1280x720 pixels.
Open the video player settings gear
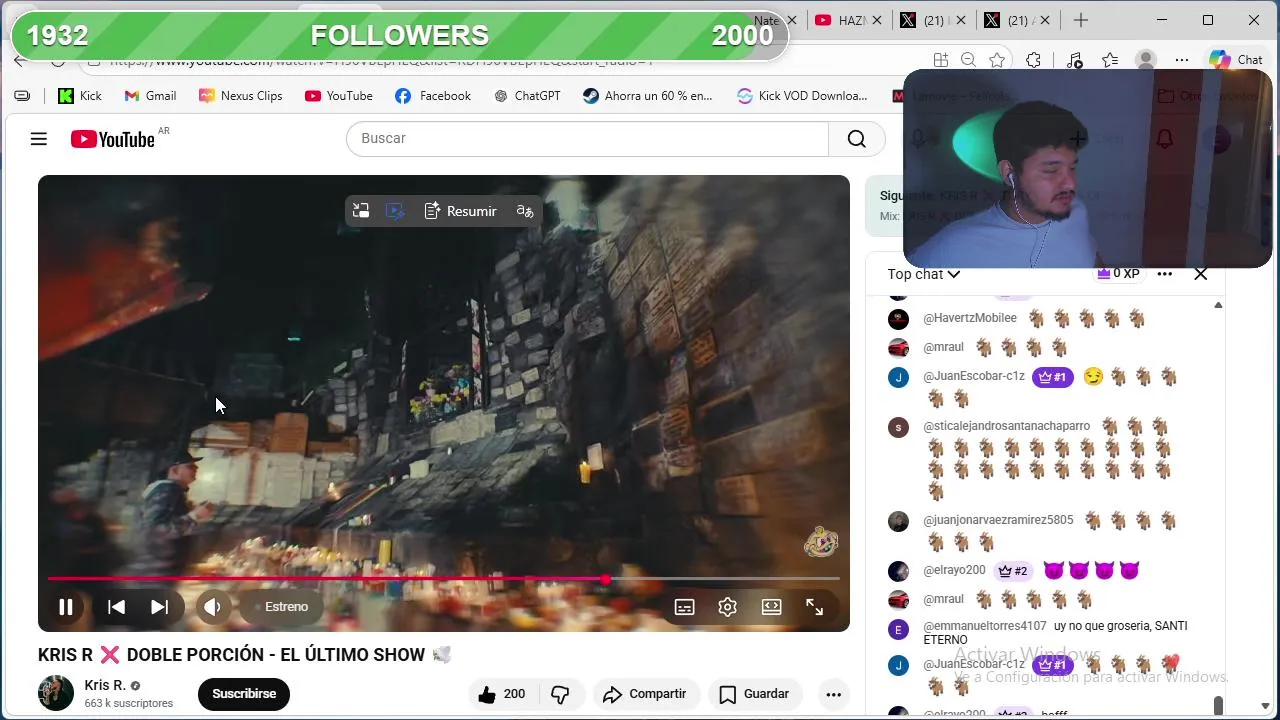coord(728,607)
